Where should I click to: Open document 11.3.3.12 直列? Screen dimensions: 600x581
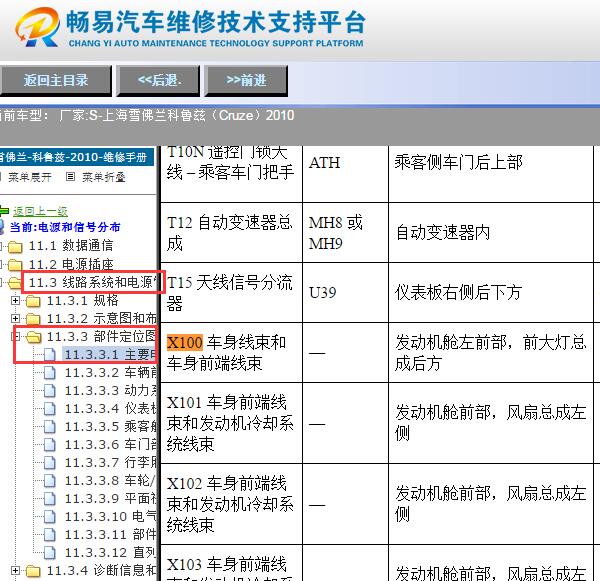click(110, 552)
